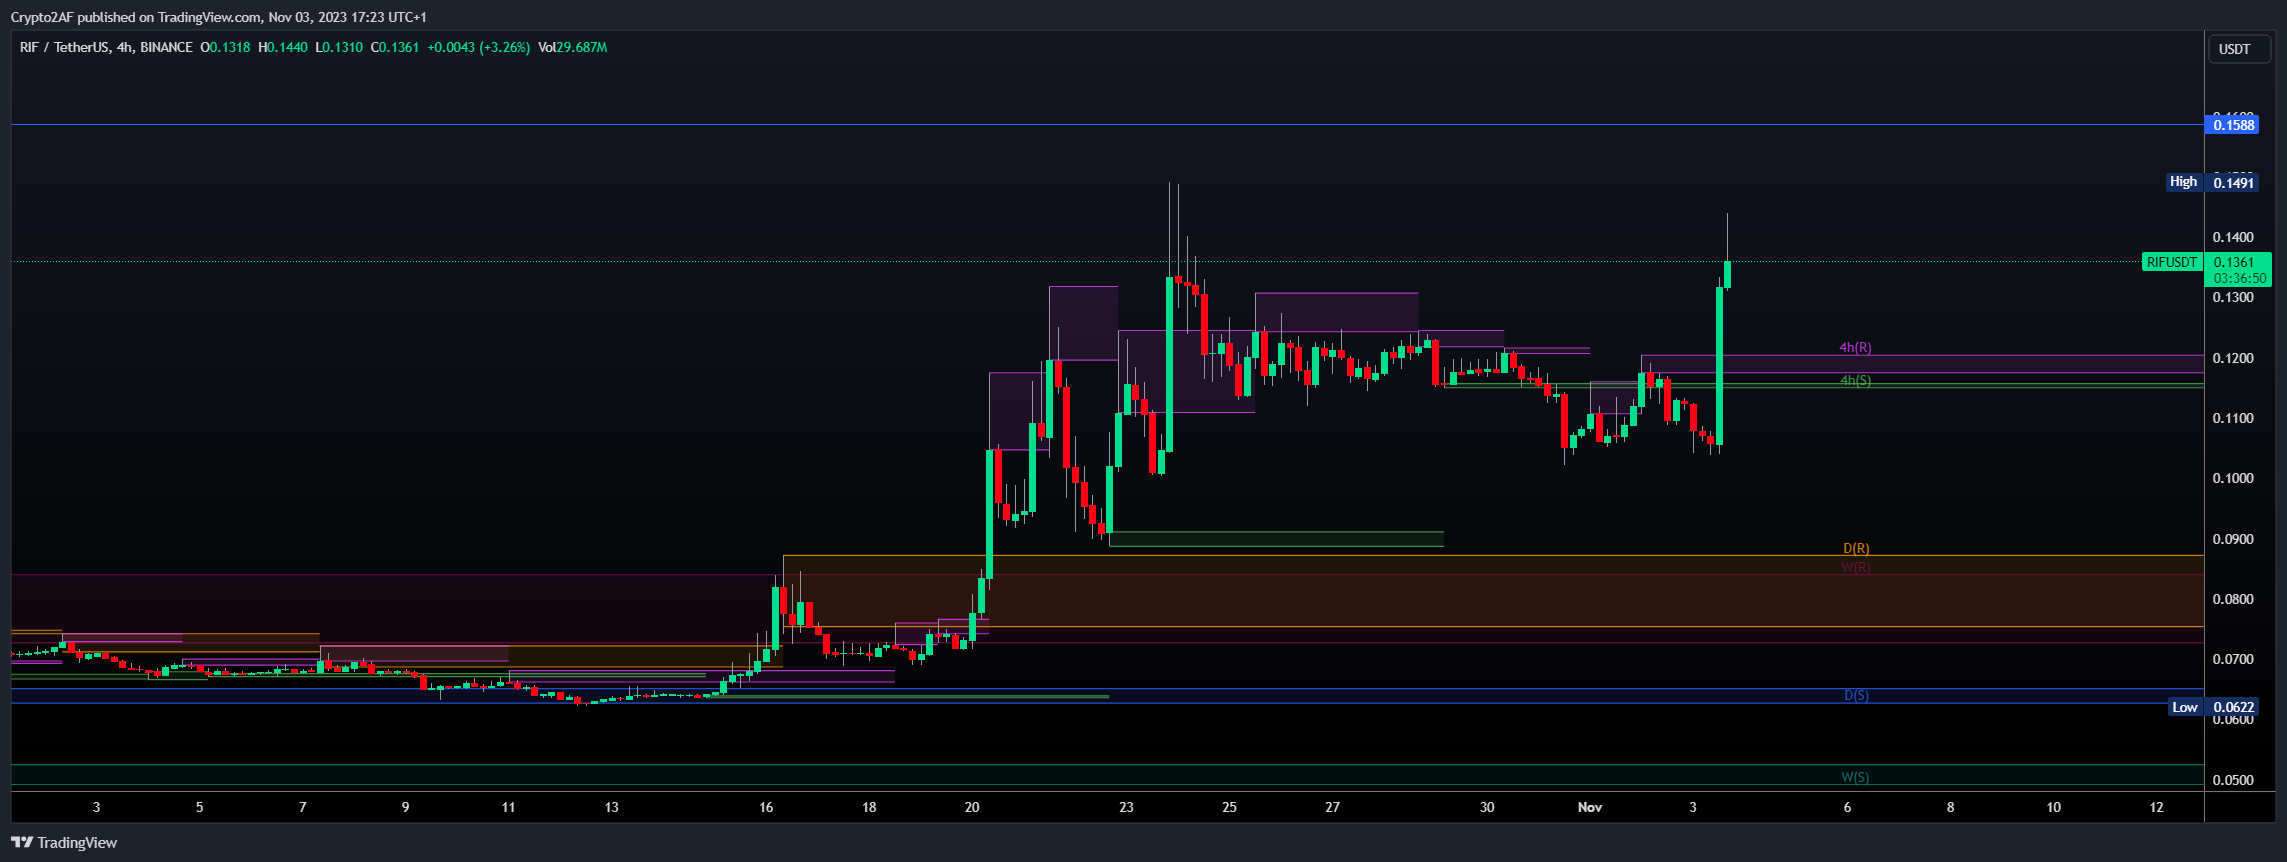
Task: Click the 0.1000 price scale label
Action: pos(2233,479)
